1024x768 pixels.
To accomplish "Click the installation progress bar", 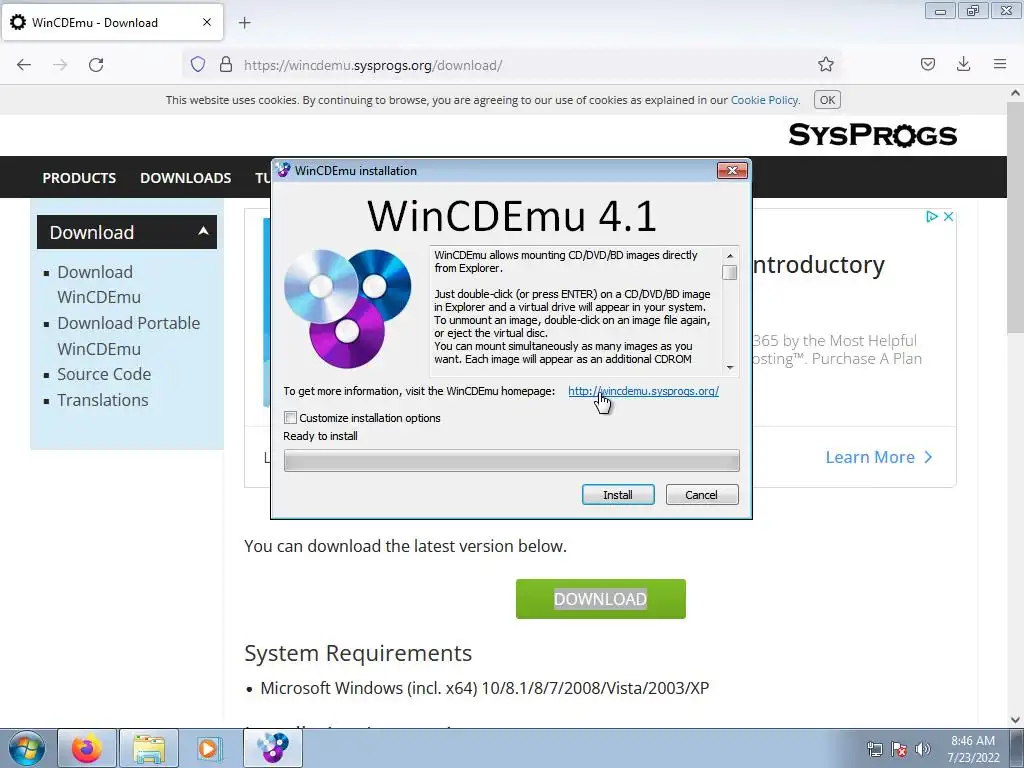I will coord(511,460).
